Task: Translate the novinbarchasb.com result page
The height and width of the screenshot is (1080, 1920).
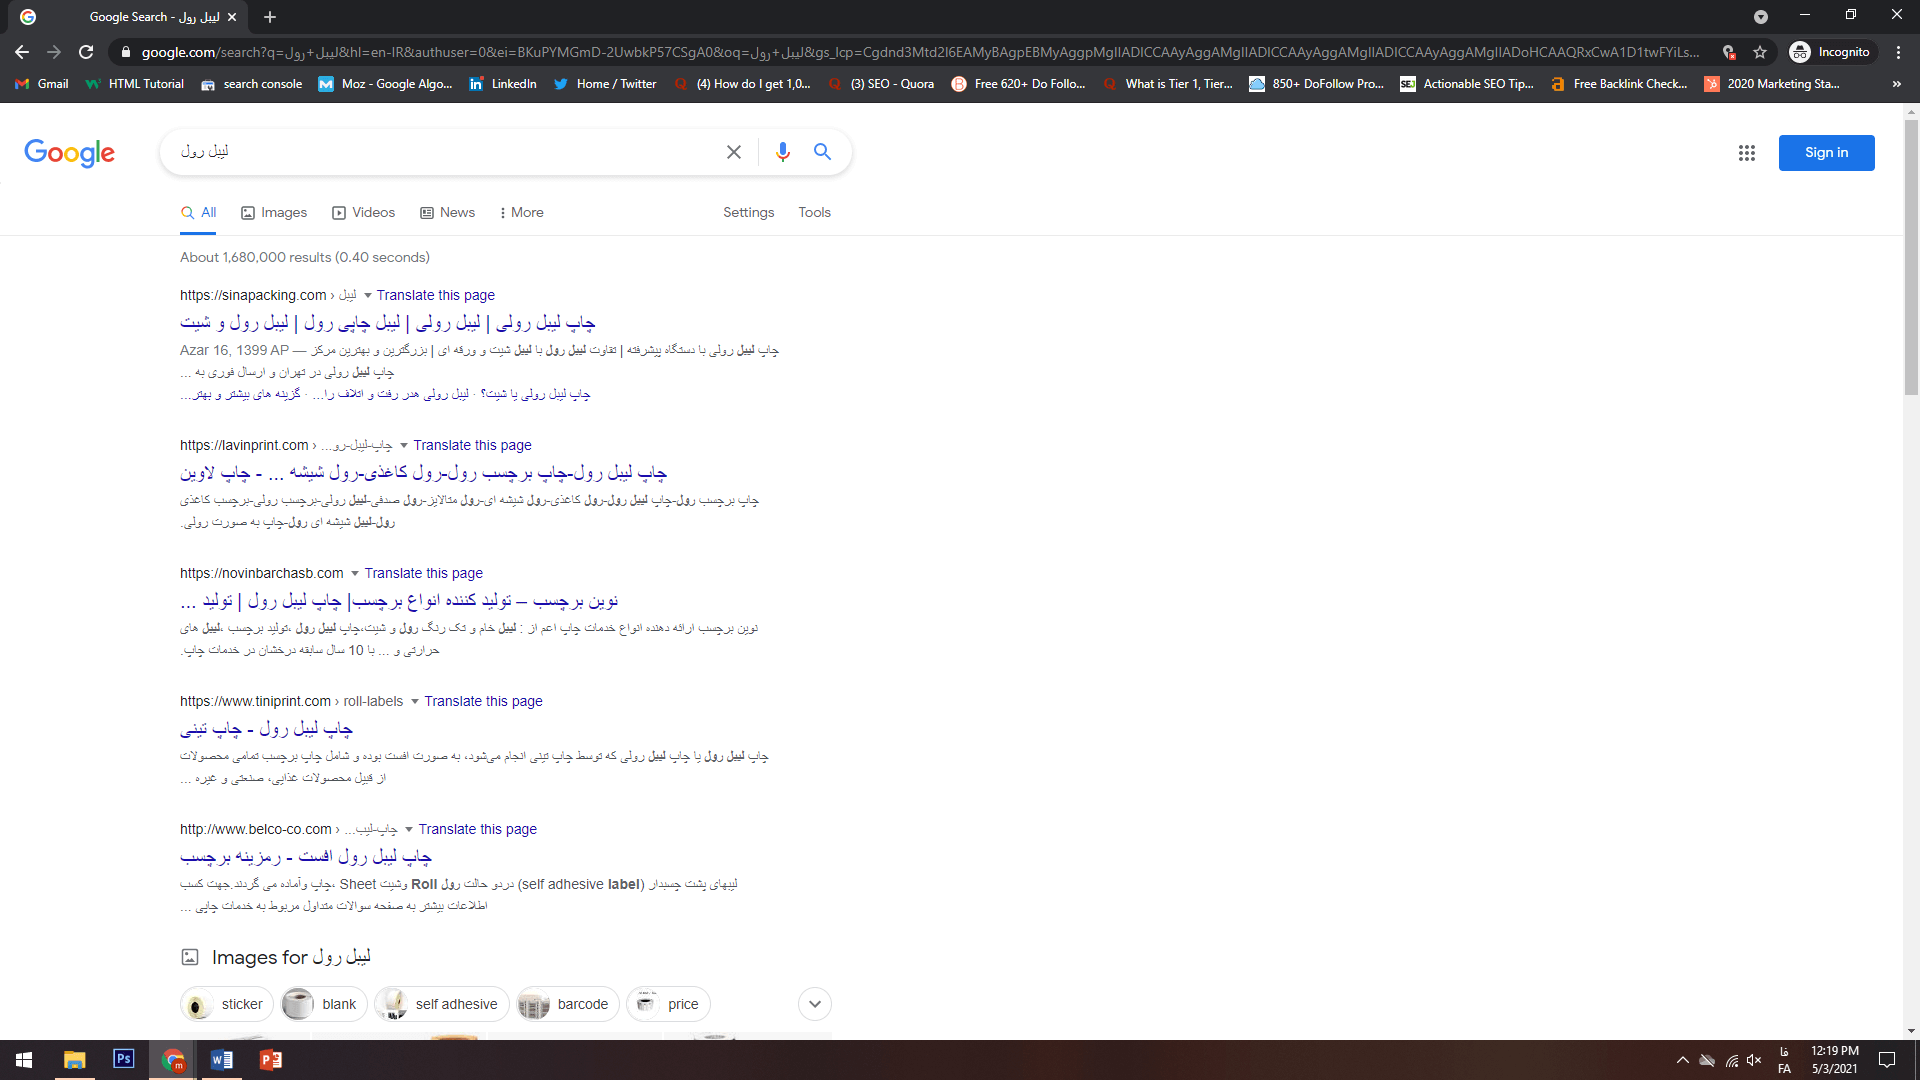Action: point(423,574)
